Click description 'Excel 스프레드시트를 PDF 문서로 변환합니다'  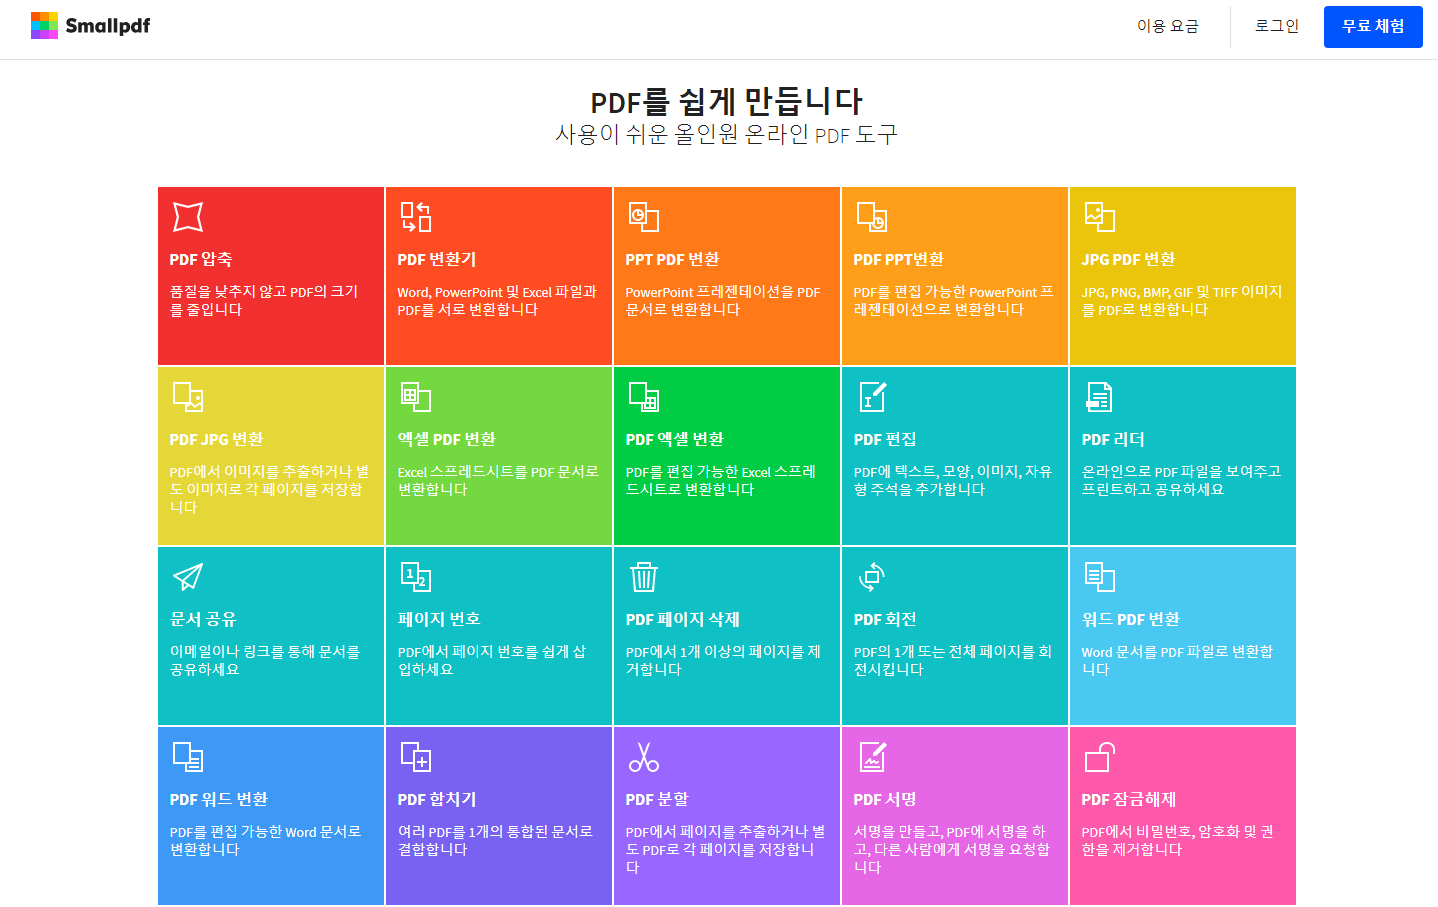(x=498, y=481)
